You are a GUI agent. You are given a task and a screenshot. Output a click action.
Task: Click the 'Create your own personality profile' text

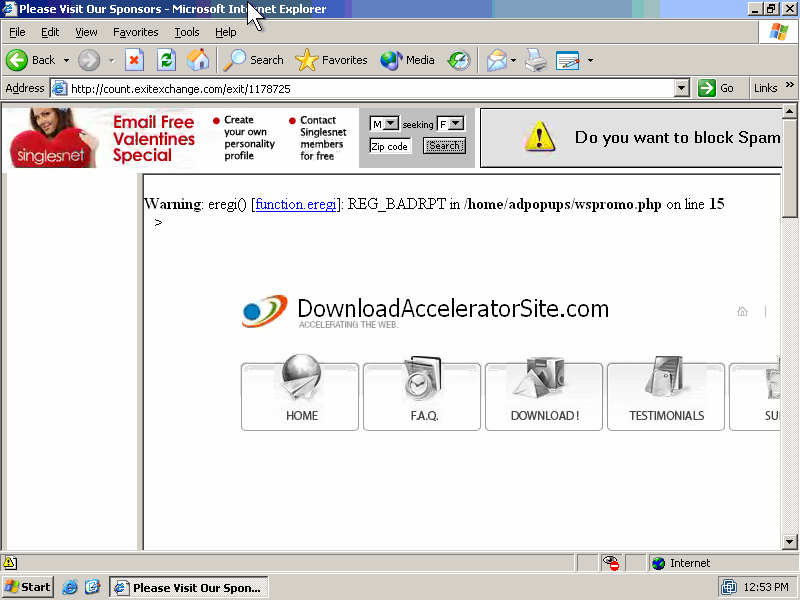[249, 138]
